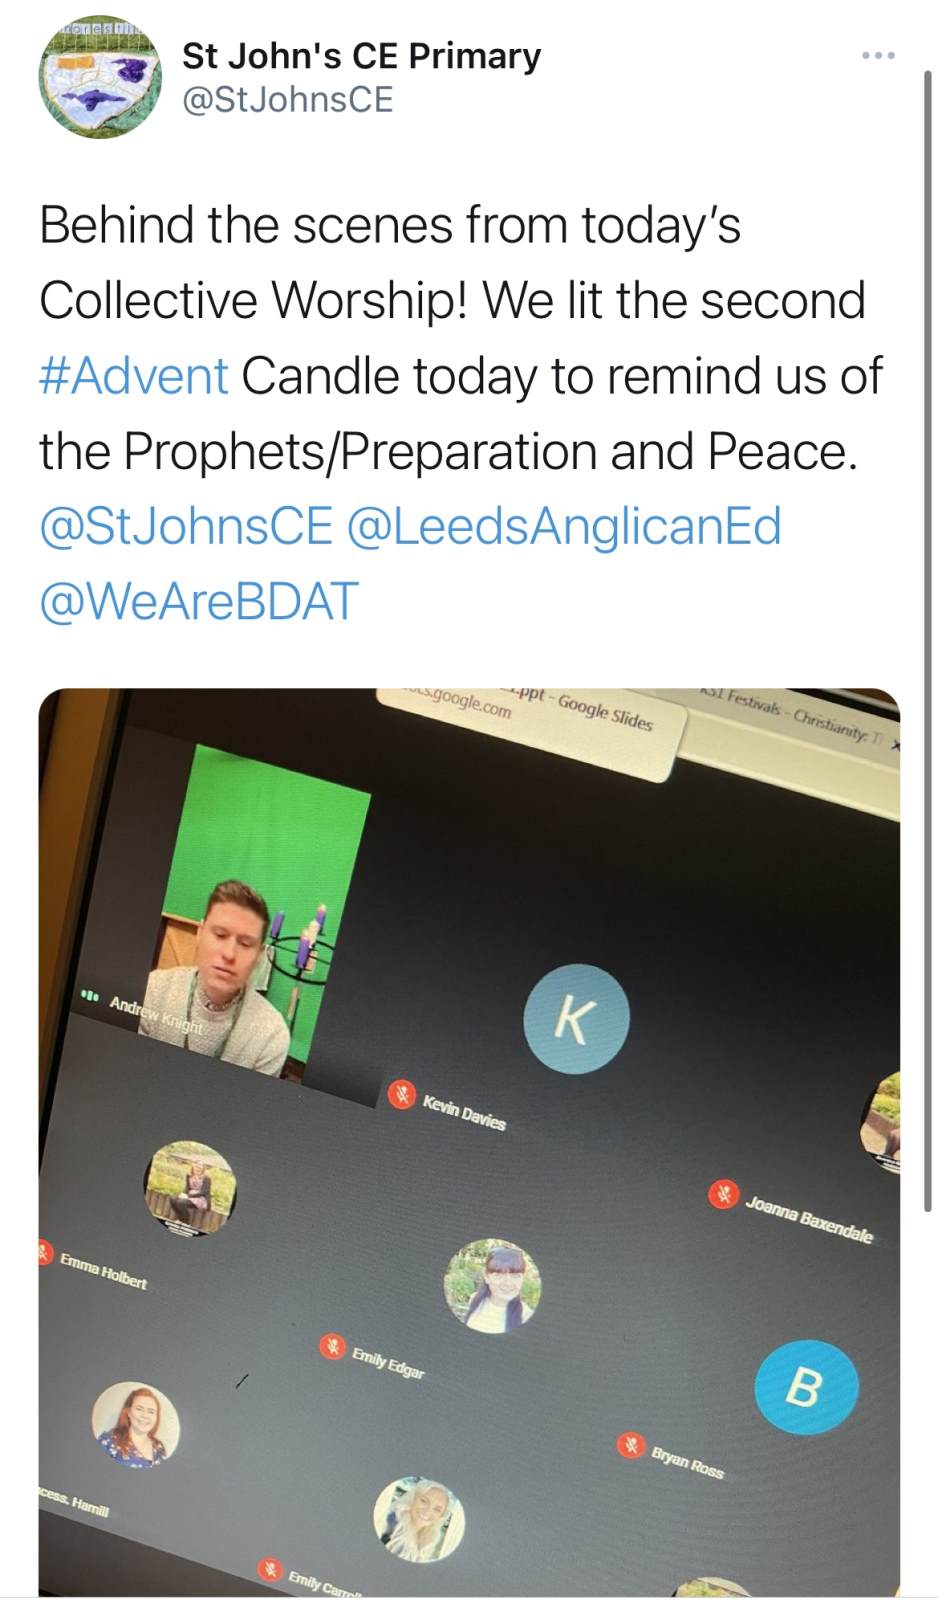Open the tweet's three-dot more options menu
Viewport: 938px width, 1600px height.
(878, 55)
